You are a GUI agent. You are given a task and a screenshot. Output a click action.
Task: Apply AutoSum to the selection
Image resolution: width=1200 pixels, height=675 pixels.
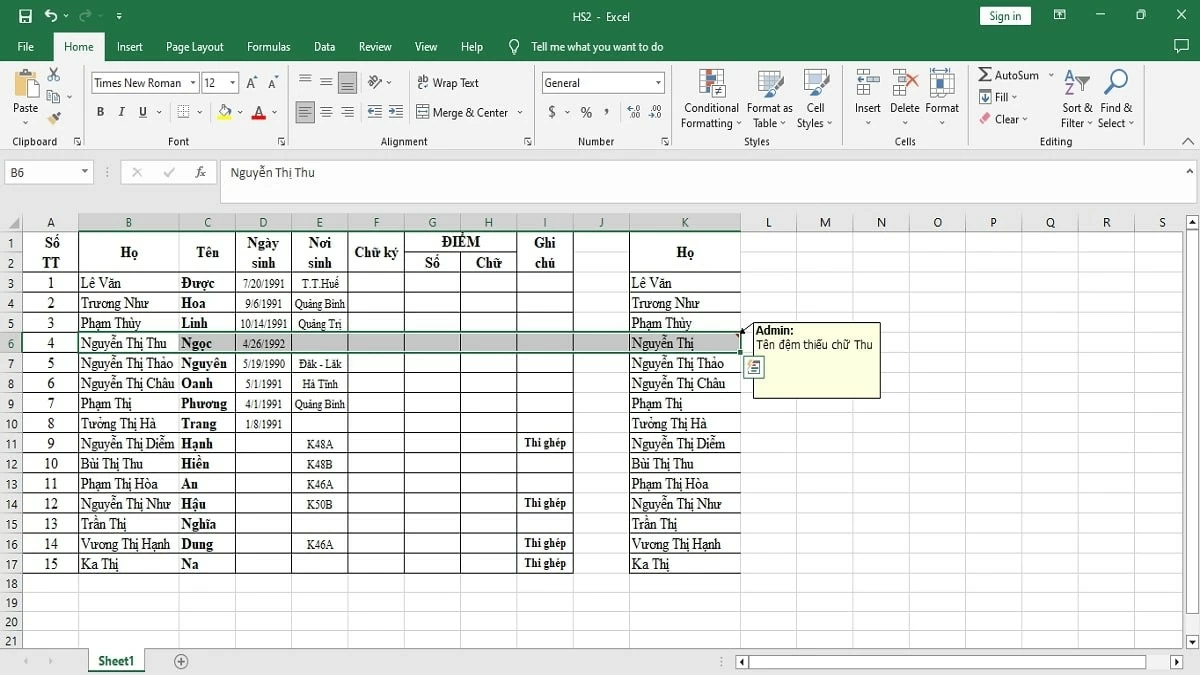tap(1013, 74)
